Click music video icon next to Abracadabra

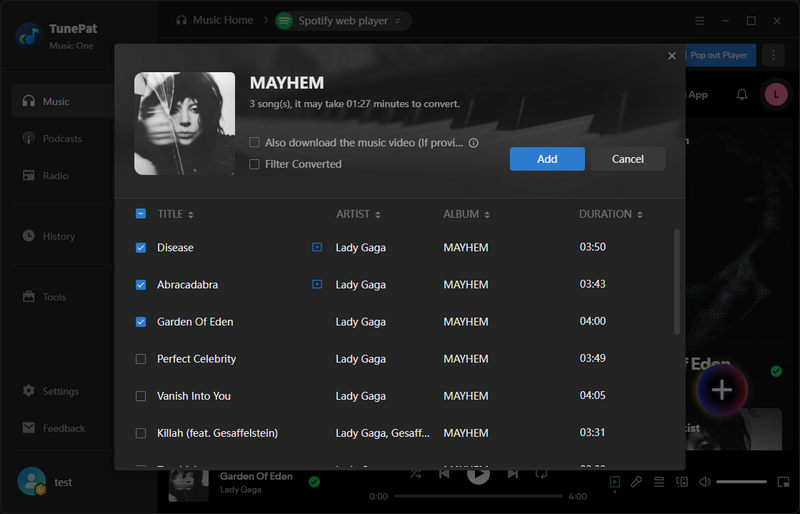[317, 284]
